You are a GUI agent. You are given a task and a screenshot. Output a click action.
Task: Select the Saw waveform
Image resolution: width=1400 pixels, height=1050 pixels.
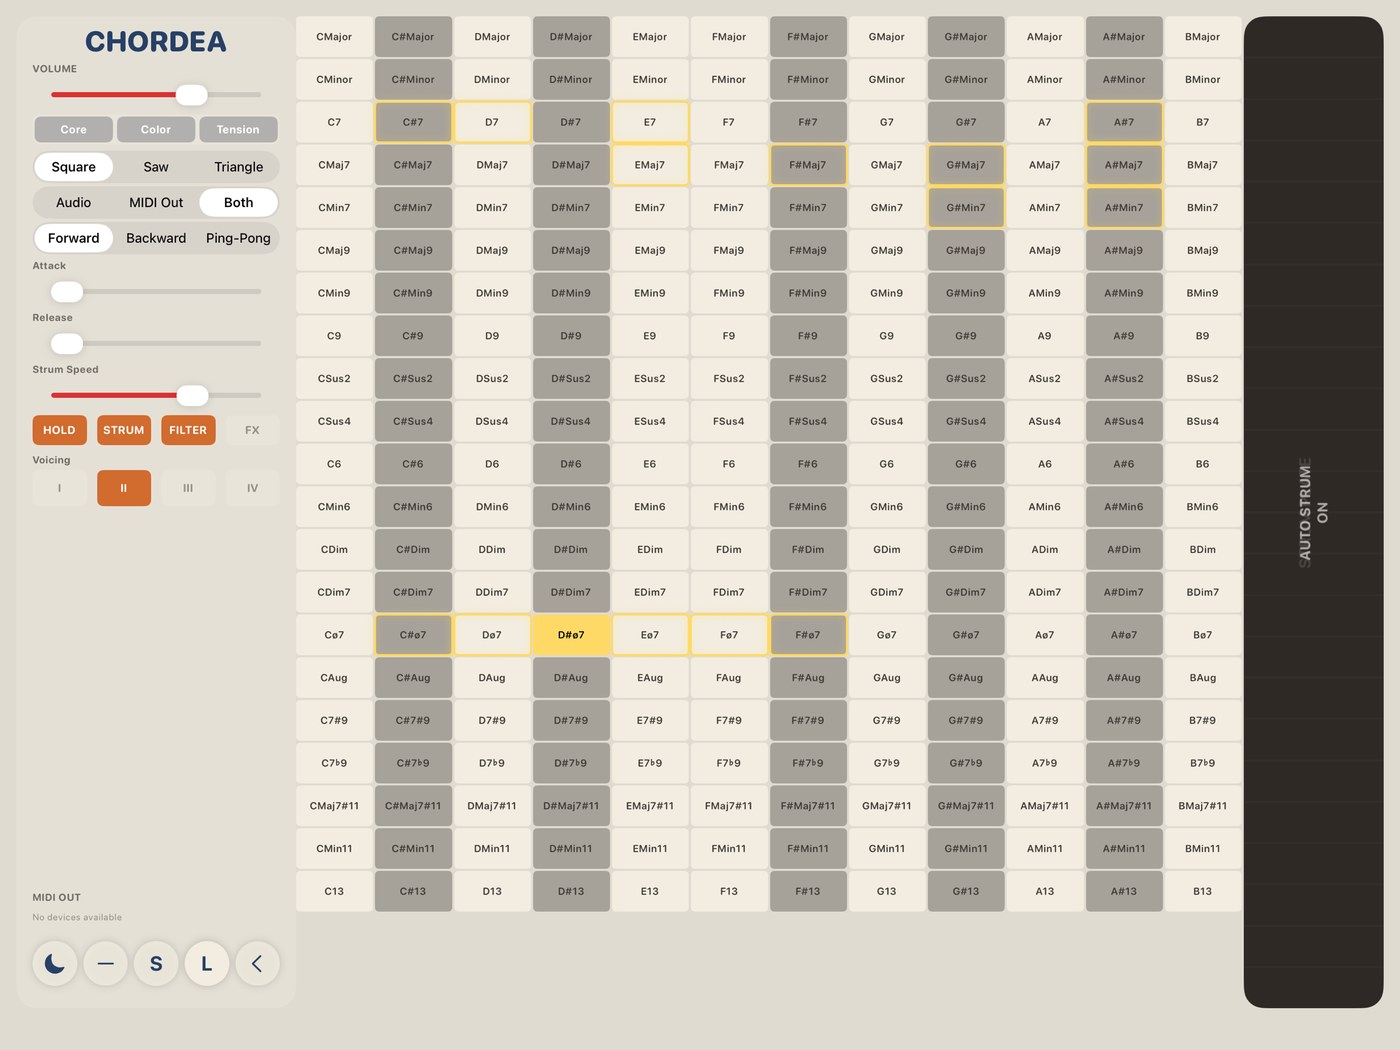coord(156,167)
